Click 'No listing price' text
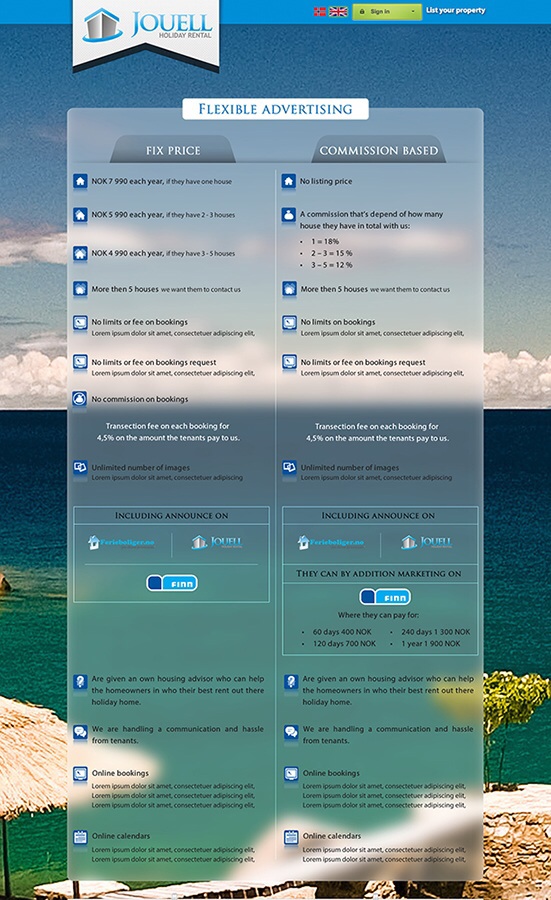Screen dimensions: 551x900 (326, 181)
